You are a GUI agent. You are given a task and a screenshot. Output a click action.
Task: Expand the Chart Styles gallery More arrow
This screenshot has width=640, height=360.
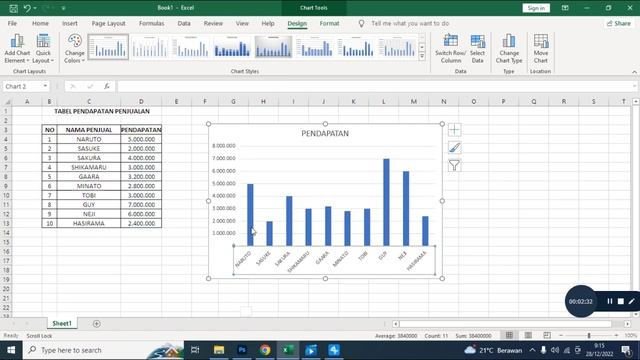(x=422, y=56)
